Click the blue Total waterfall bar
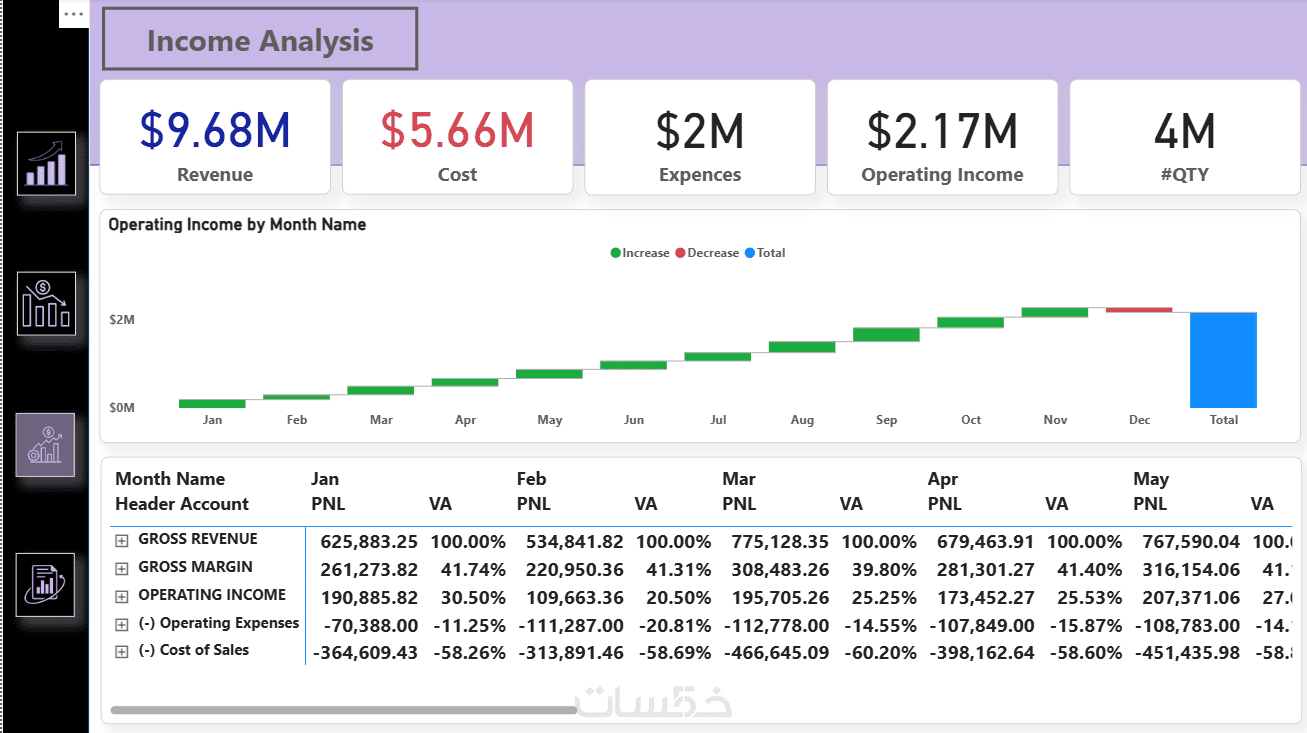Viewport: 1307px width, 733px height. (1223, 360)
